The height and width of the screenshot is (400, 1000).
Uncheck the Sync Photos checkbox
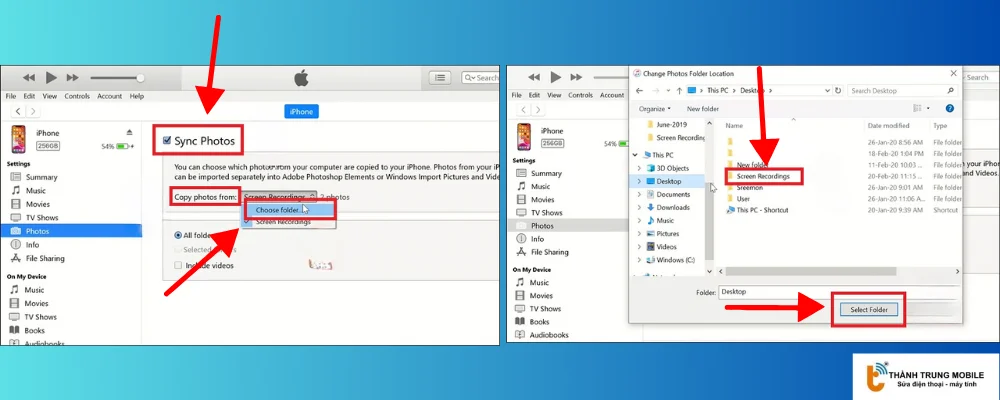pyautogui.click(x=166, y=141)
